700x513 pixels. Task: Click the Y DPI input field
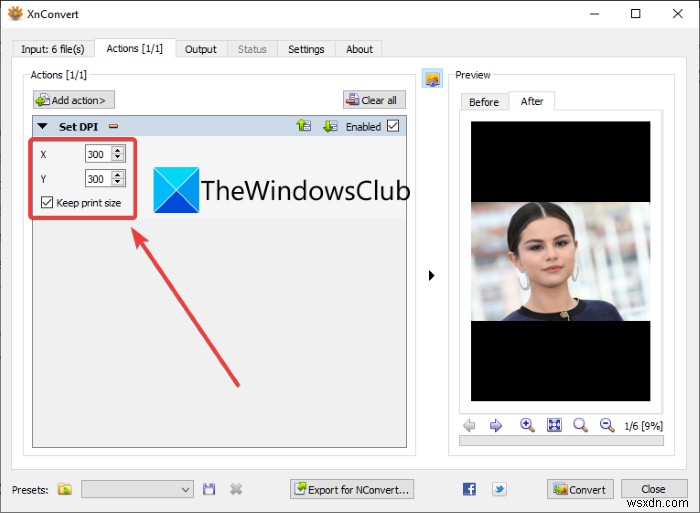[x=99, y=179]
